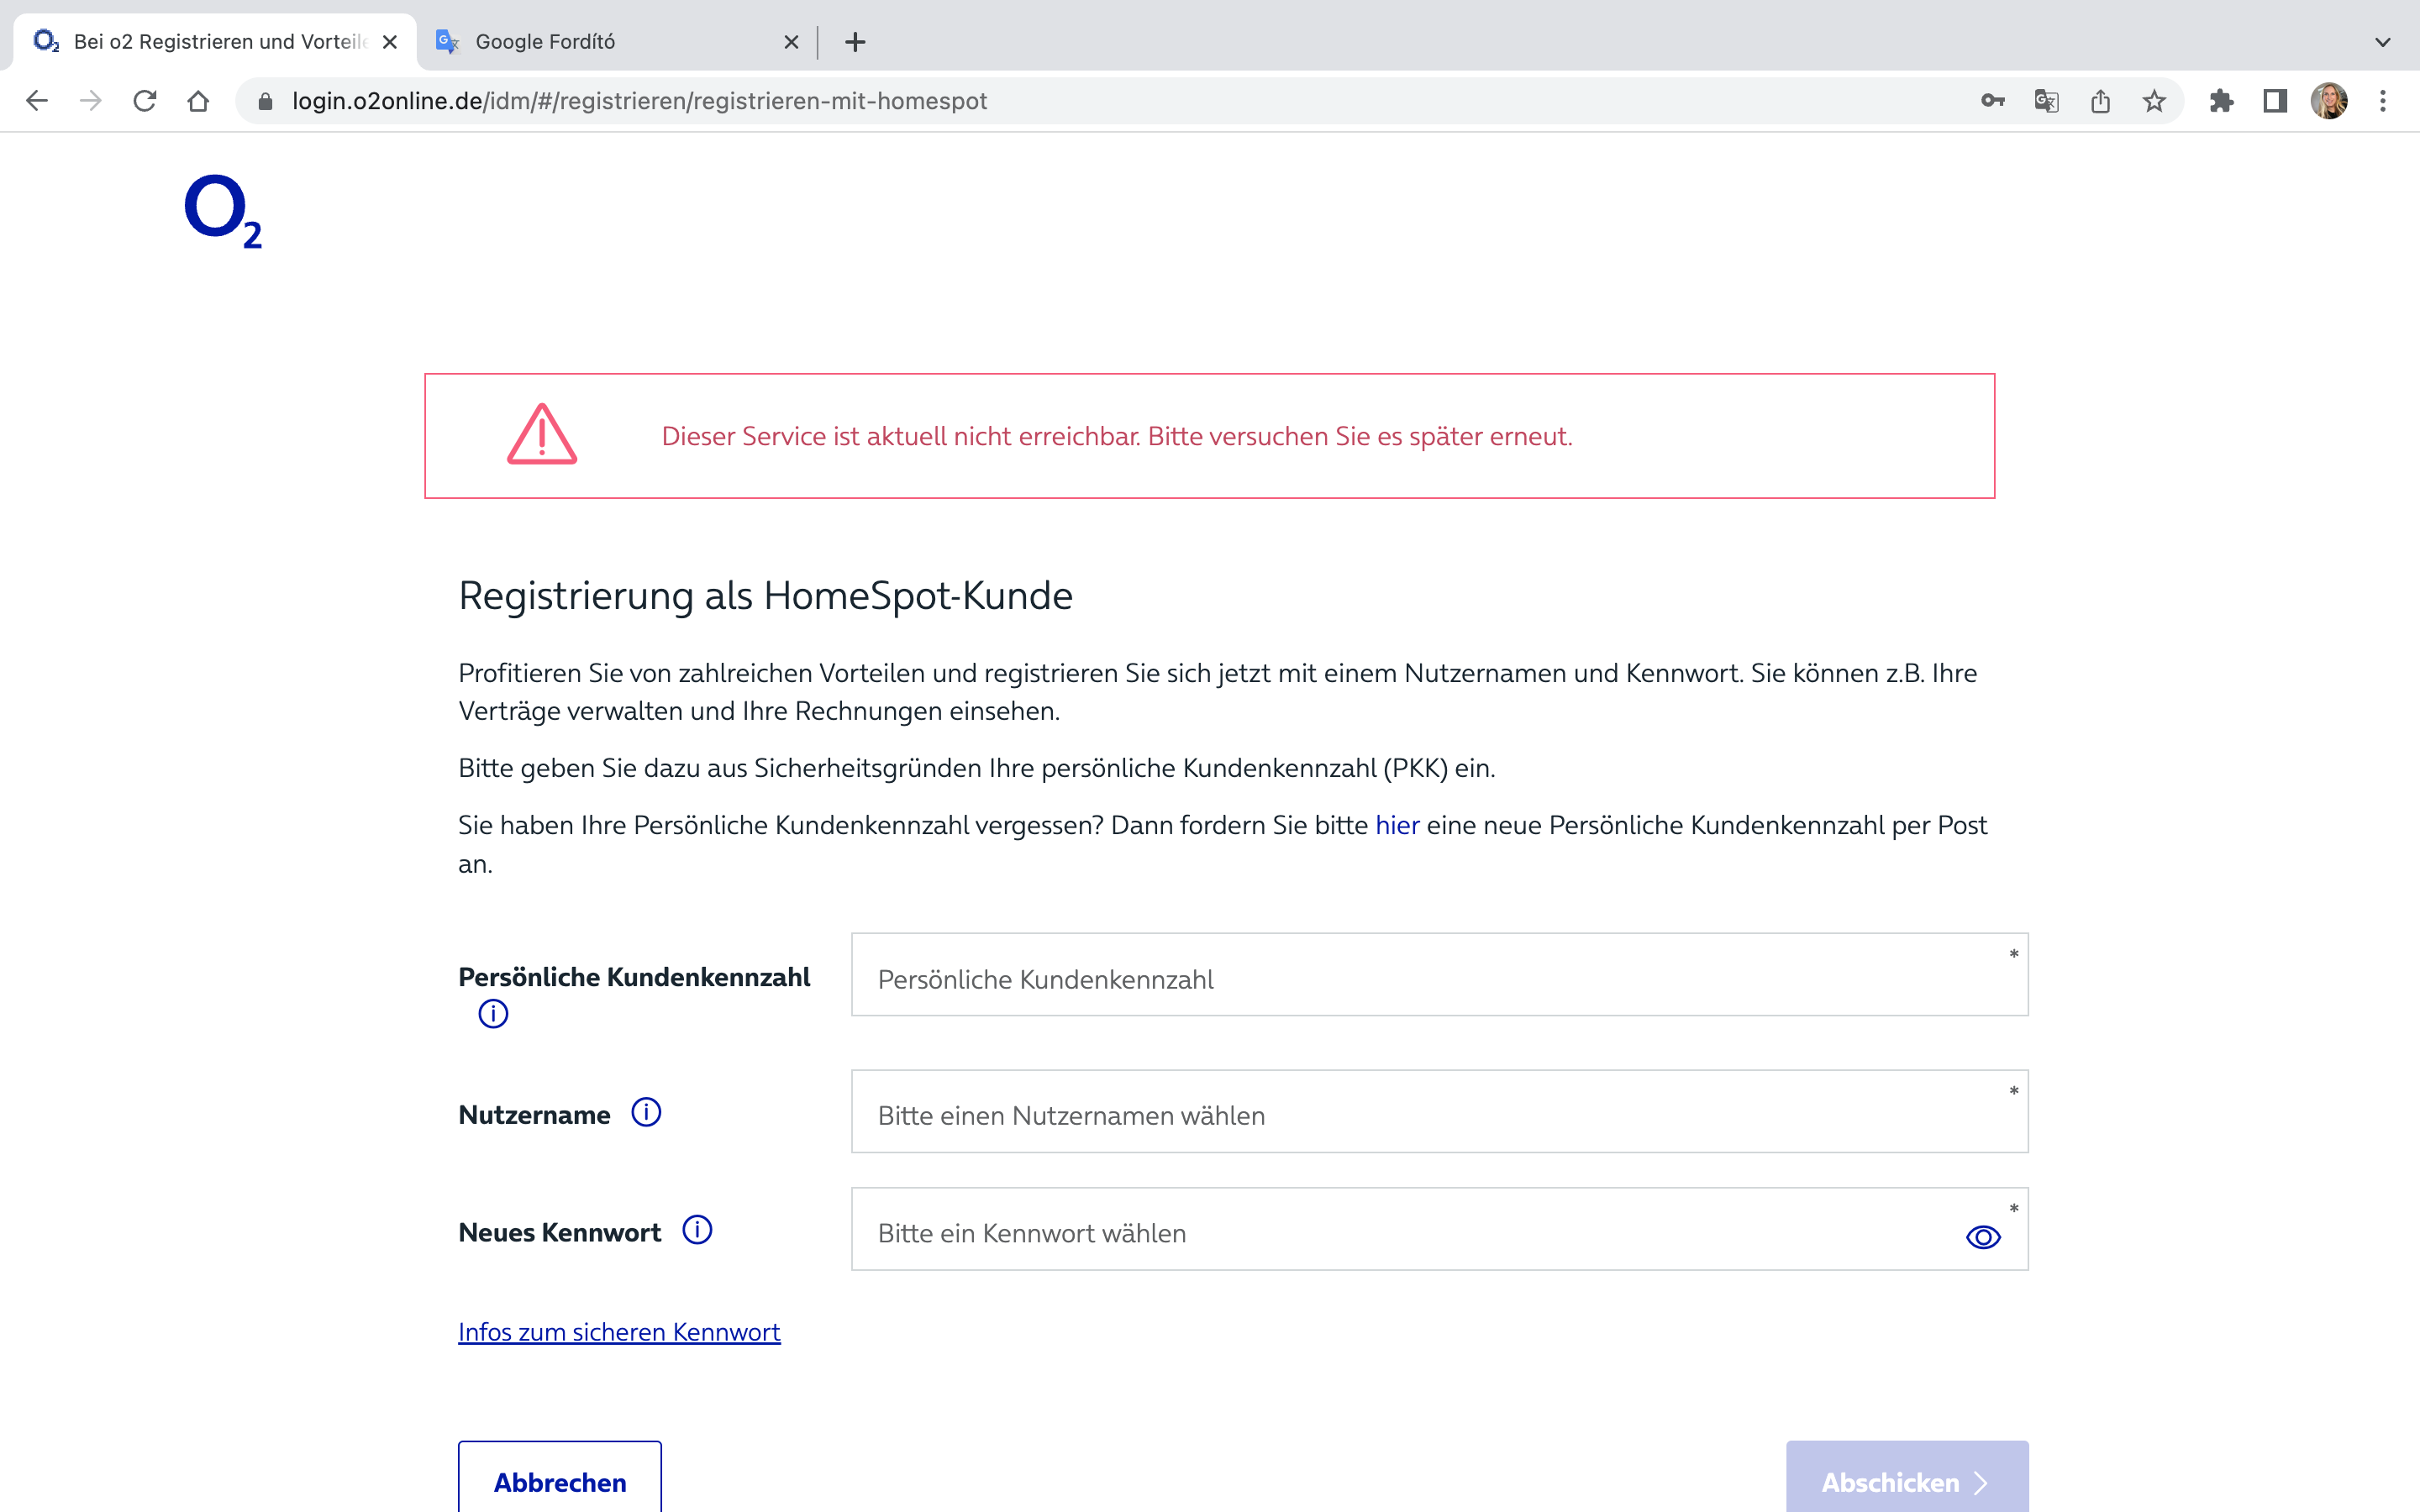
Task: Click the warning triangle icon
Action: (542, 435)
